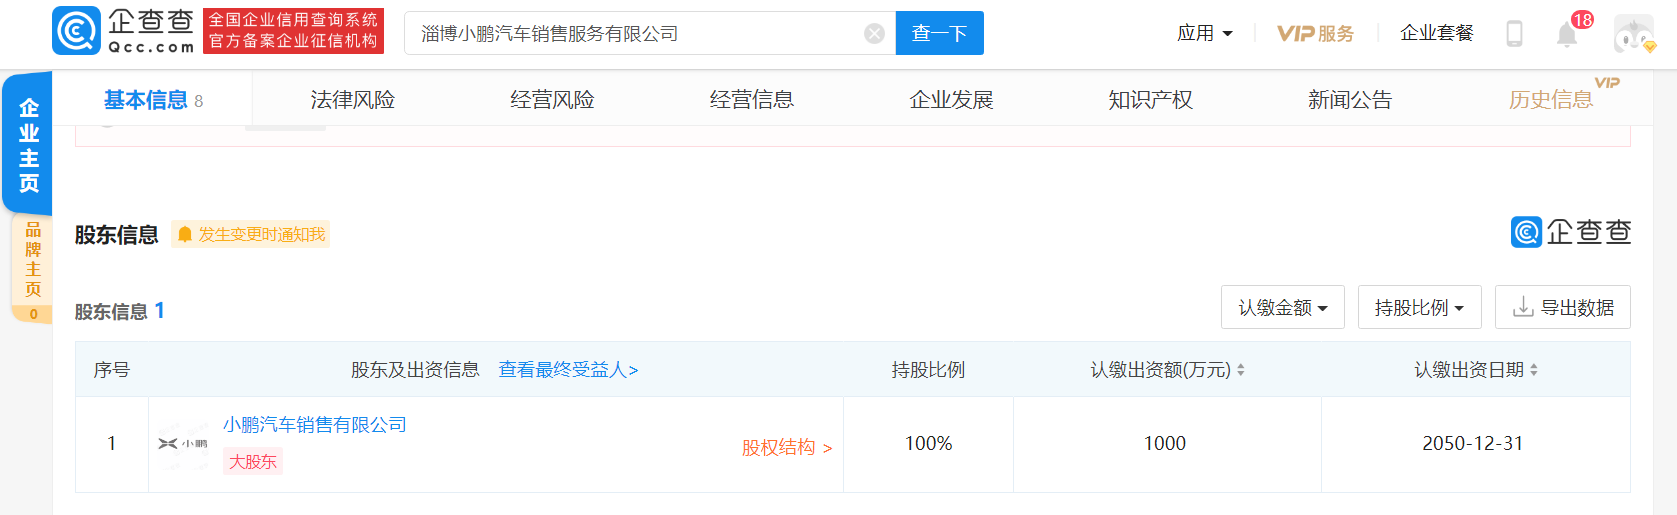Click the Qcc.com logo in header
The width and height of the screenshot is (1677, 515).
point(123,31)
